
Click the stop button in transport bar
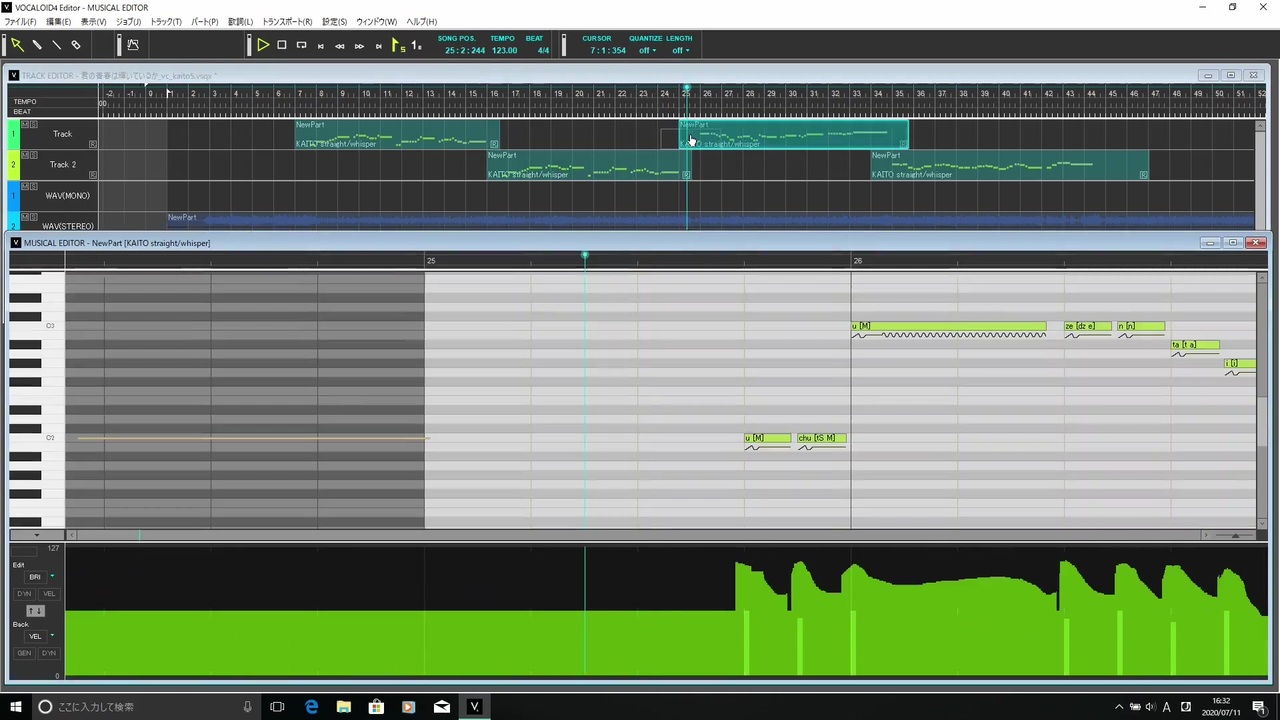coord(282,45)
